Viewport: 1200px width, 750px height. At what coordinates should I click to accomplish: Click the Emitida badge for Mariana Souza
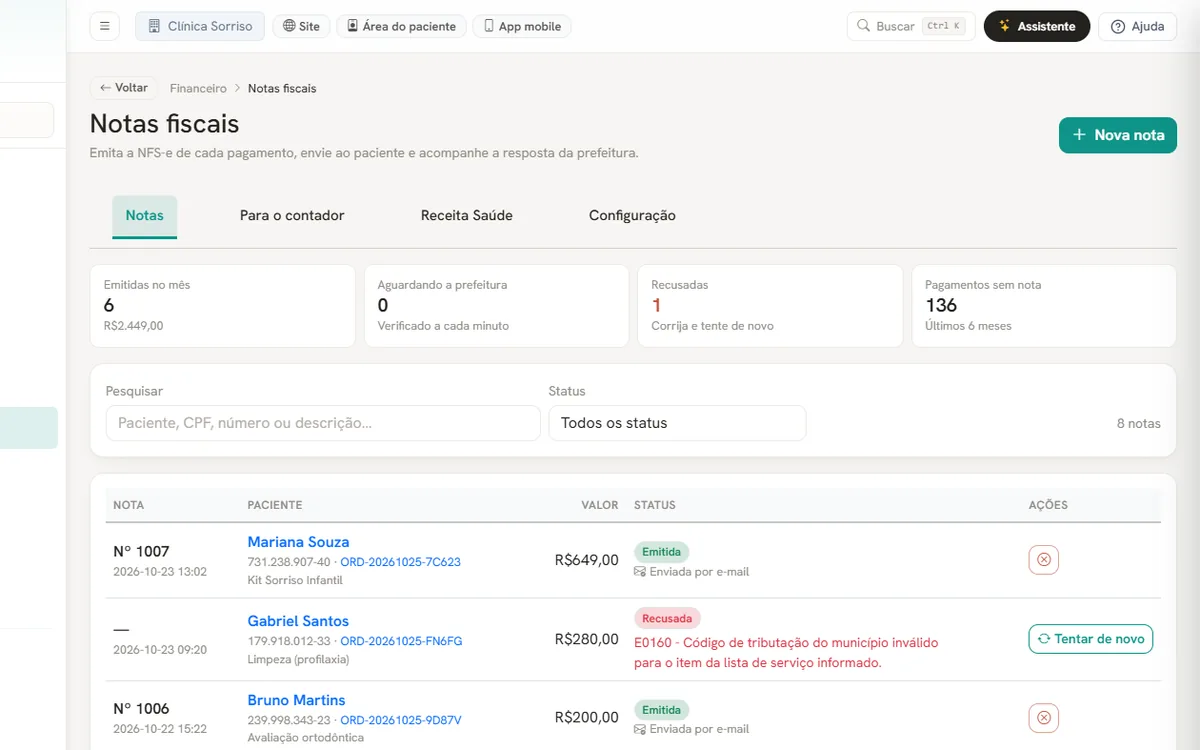[x=661, y=552]
